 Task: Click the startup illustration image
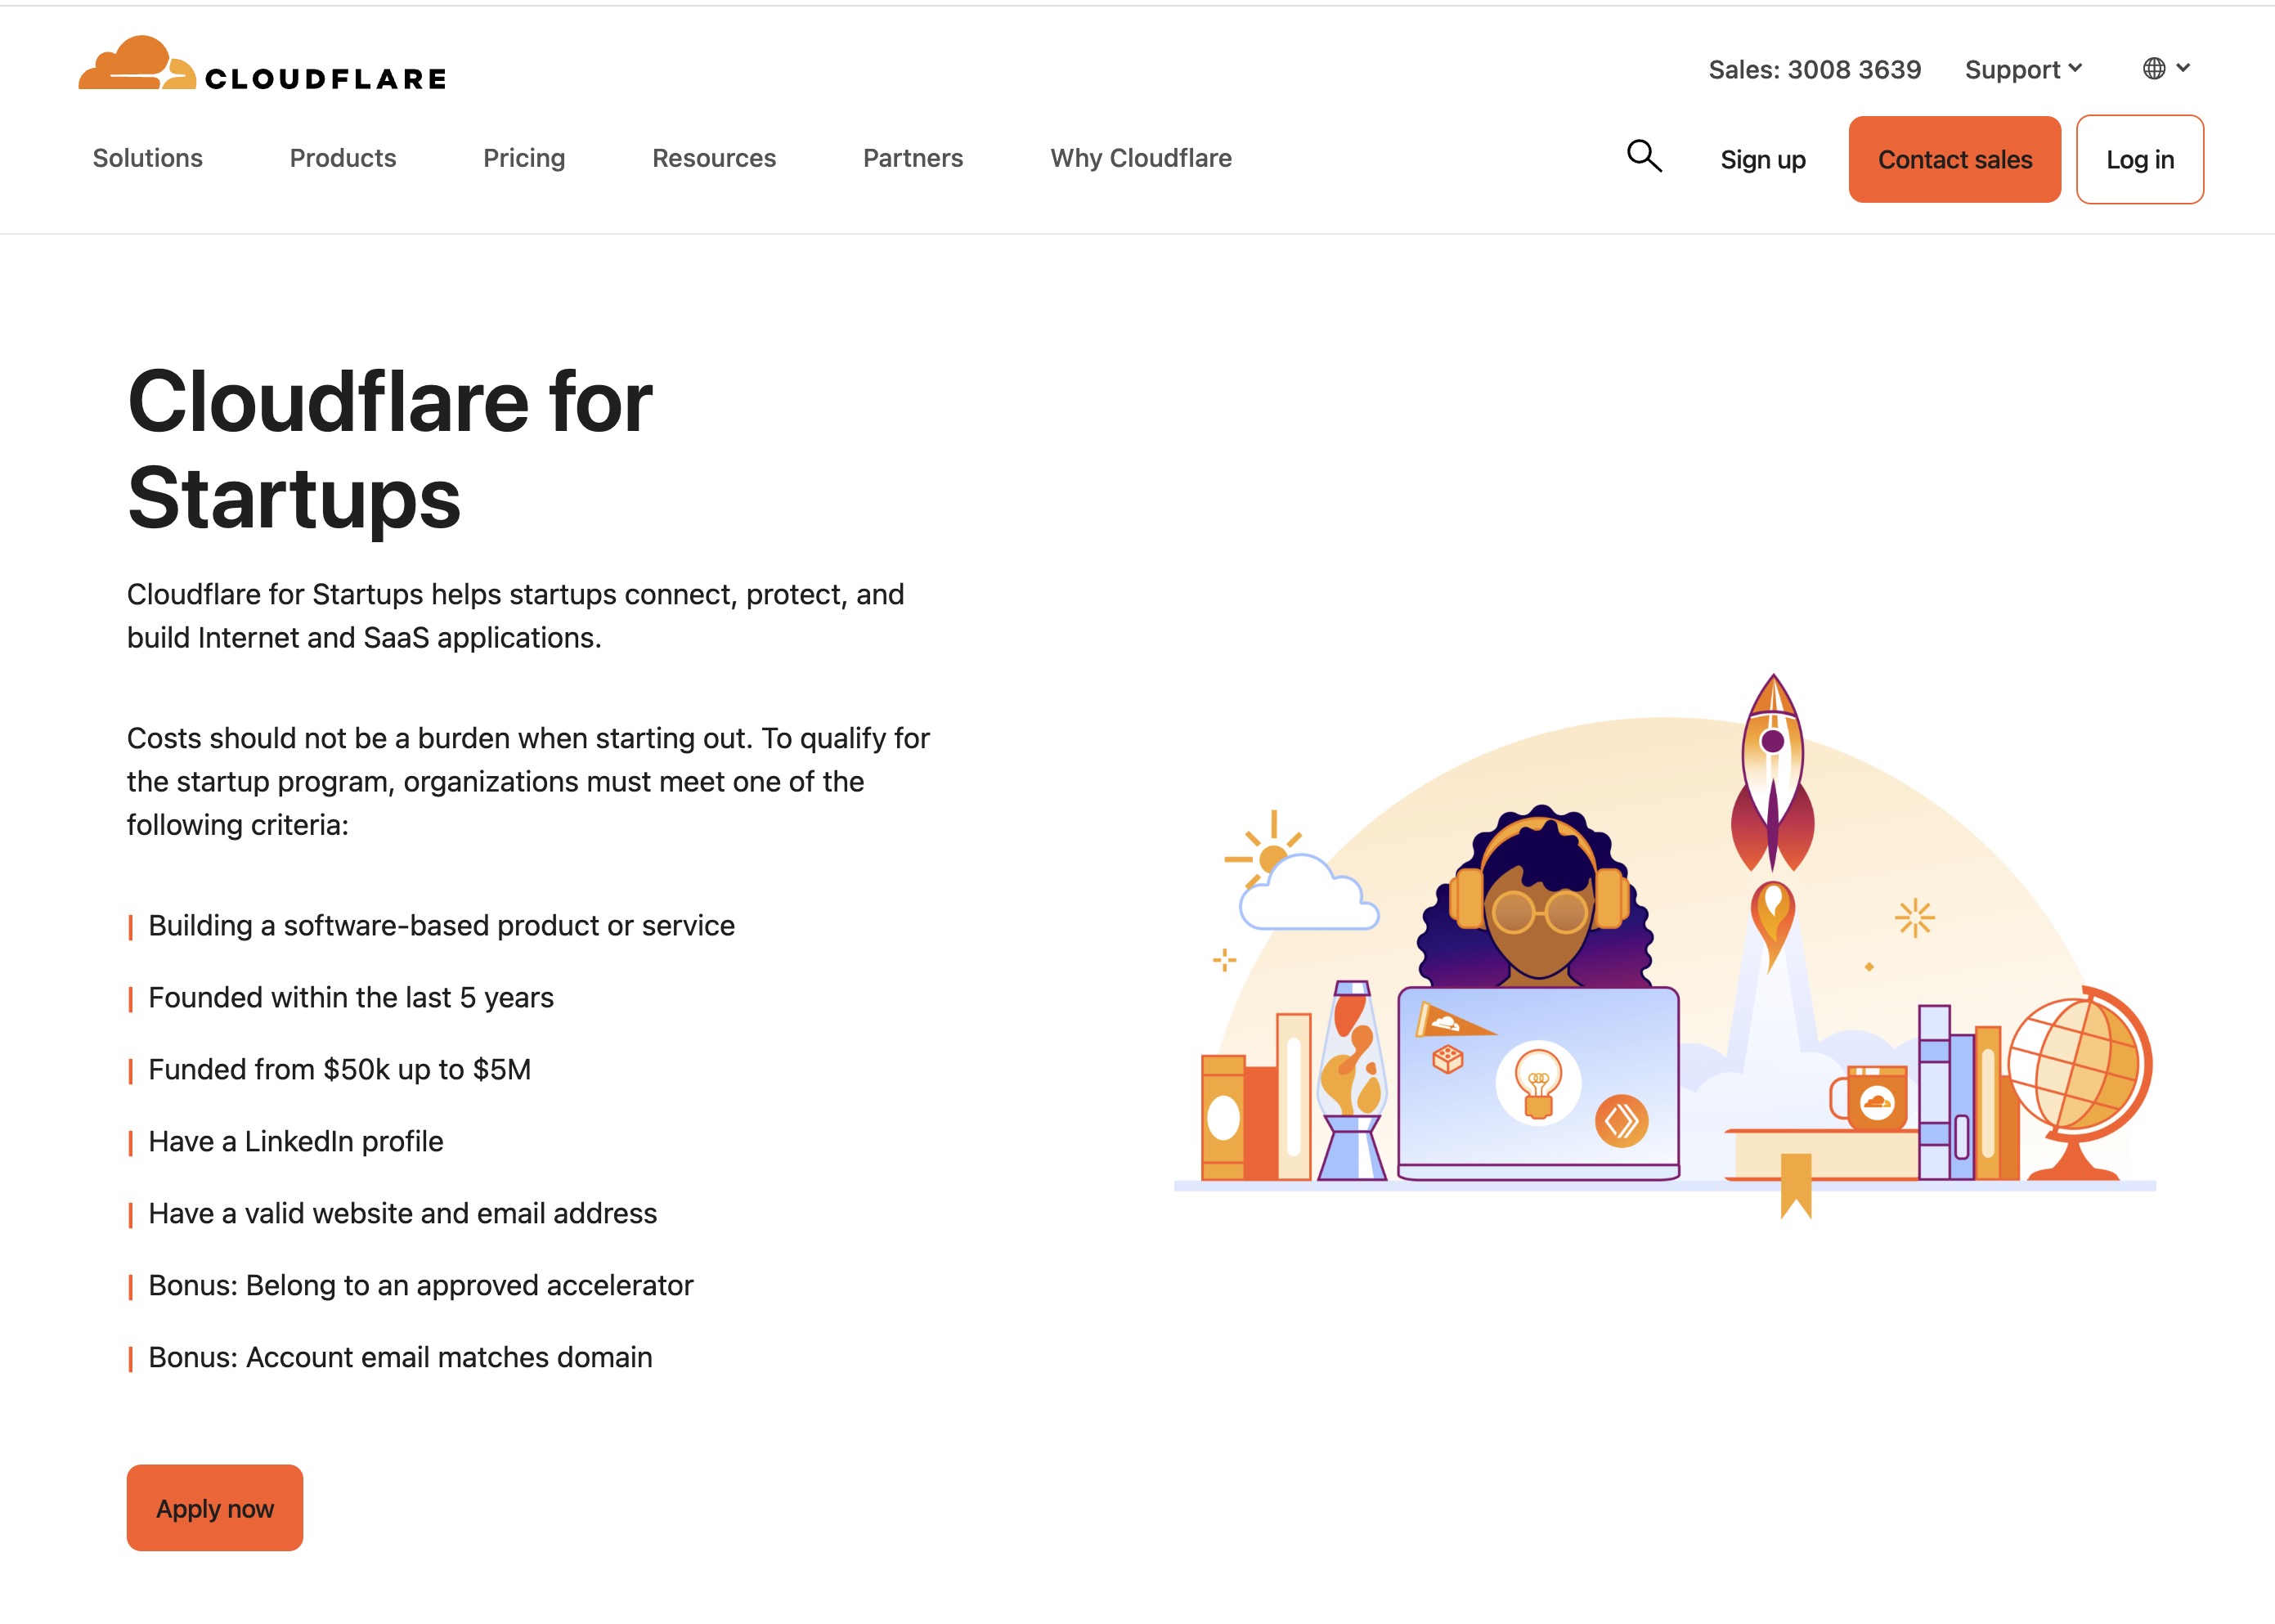pyautogui.click(x=1665, y=945)
